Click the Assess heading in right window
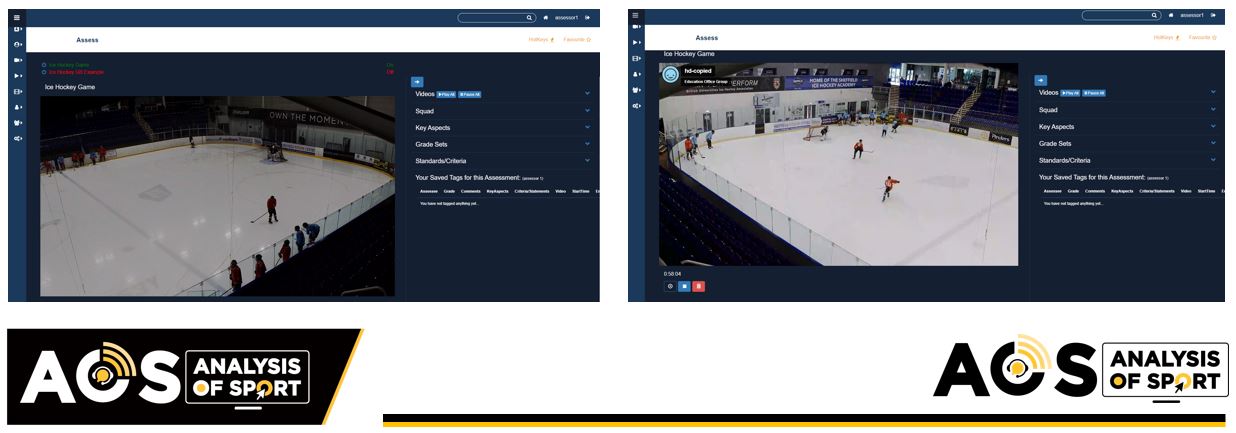This screenshot has height=433, width=1236. tap(707, 38)
